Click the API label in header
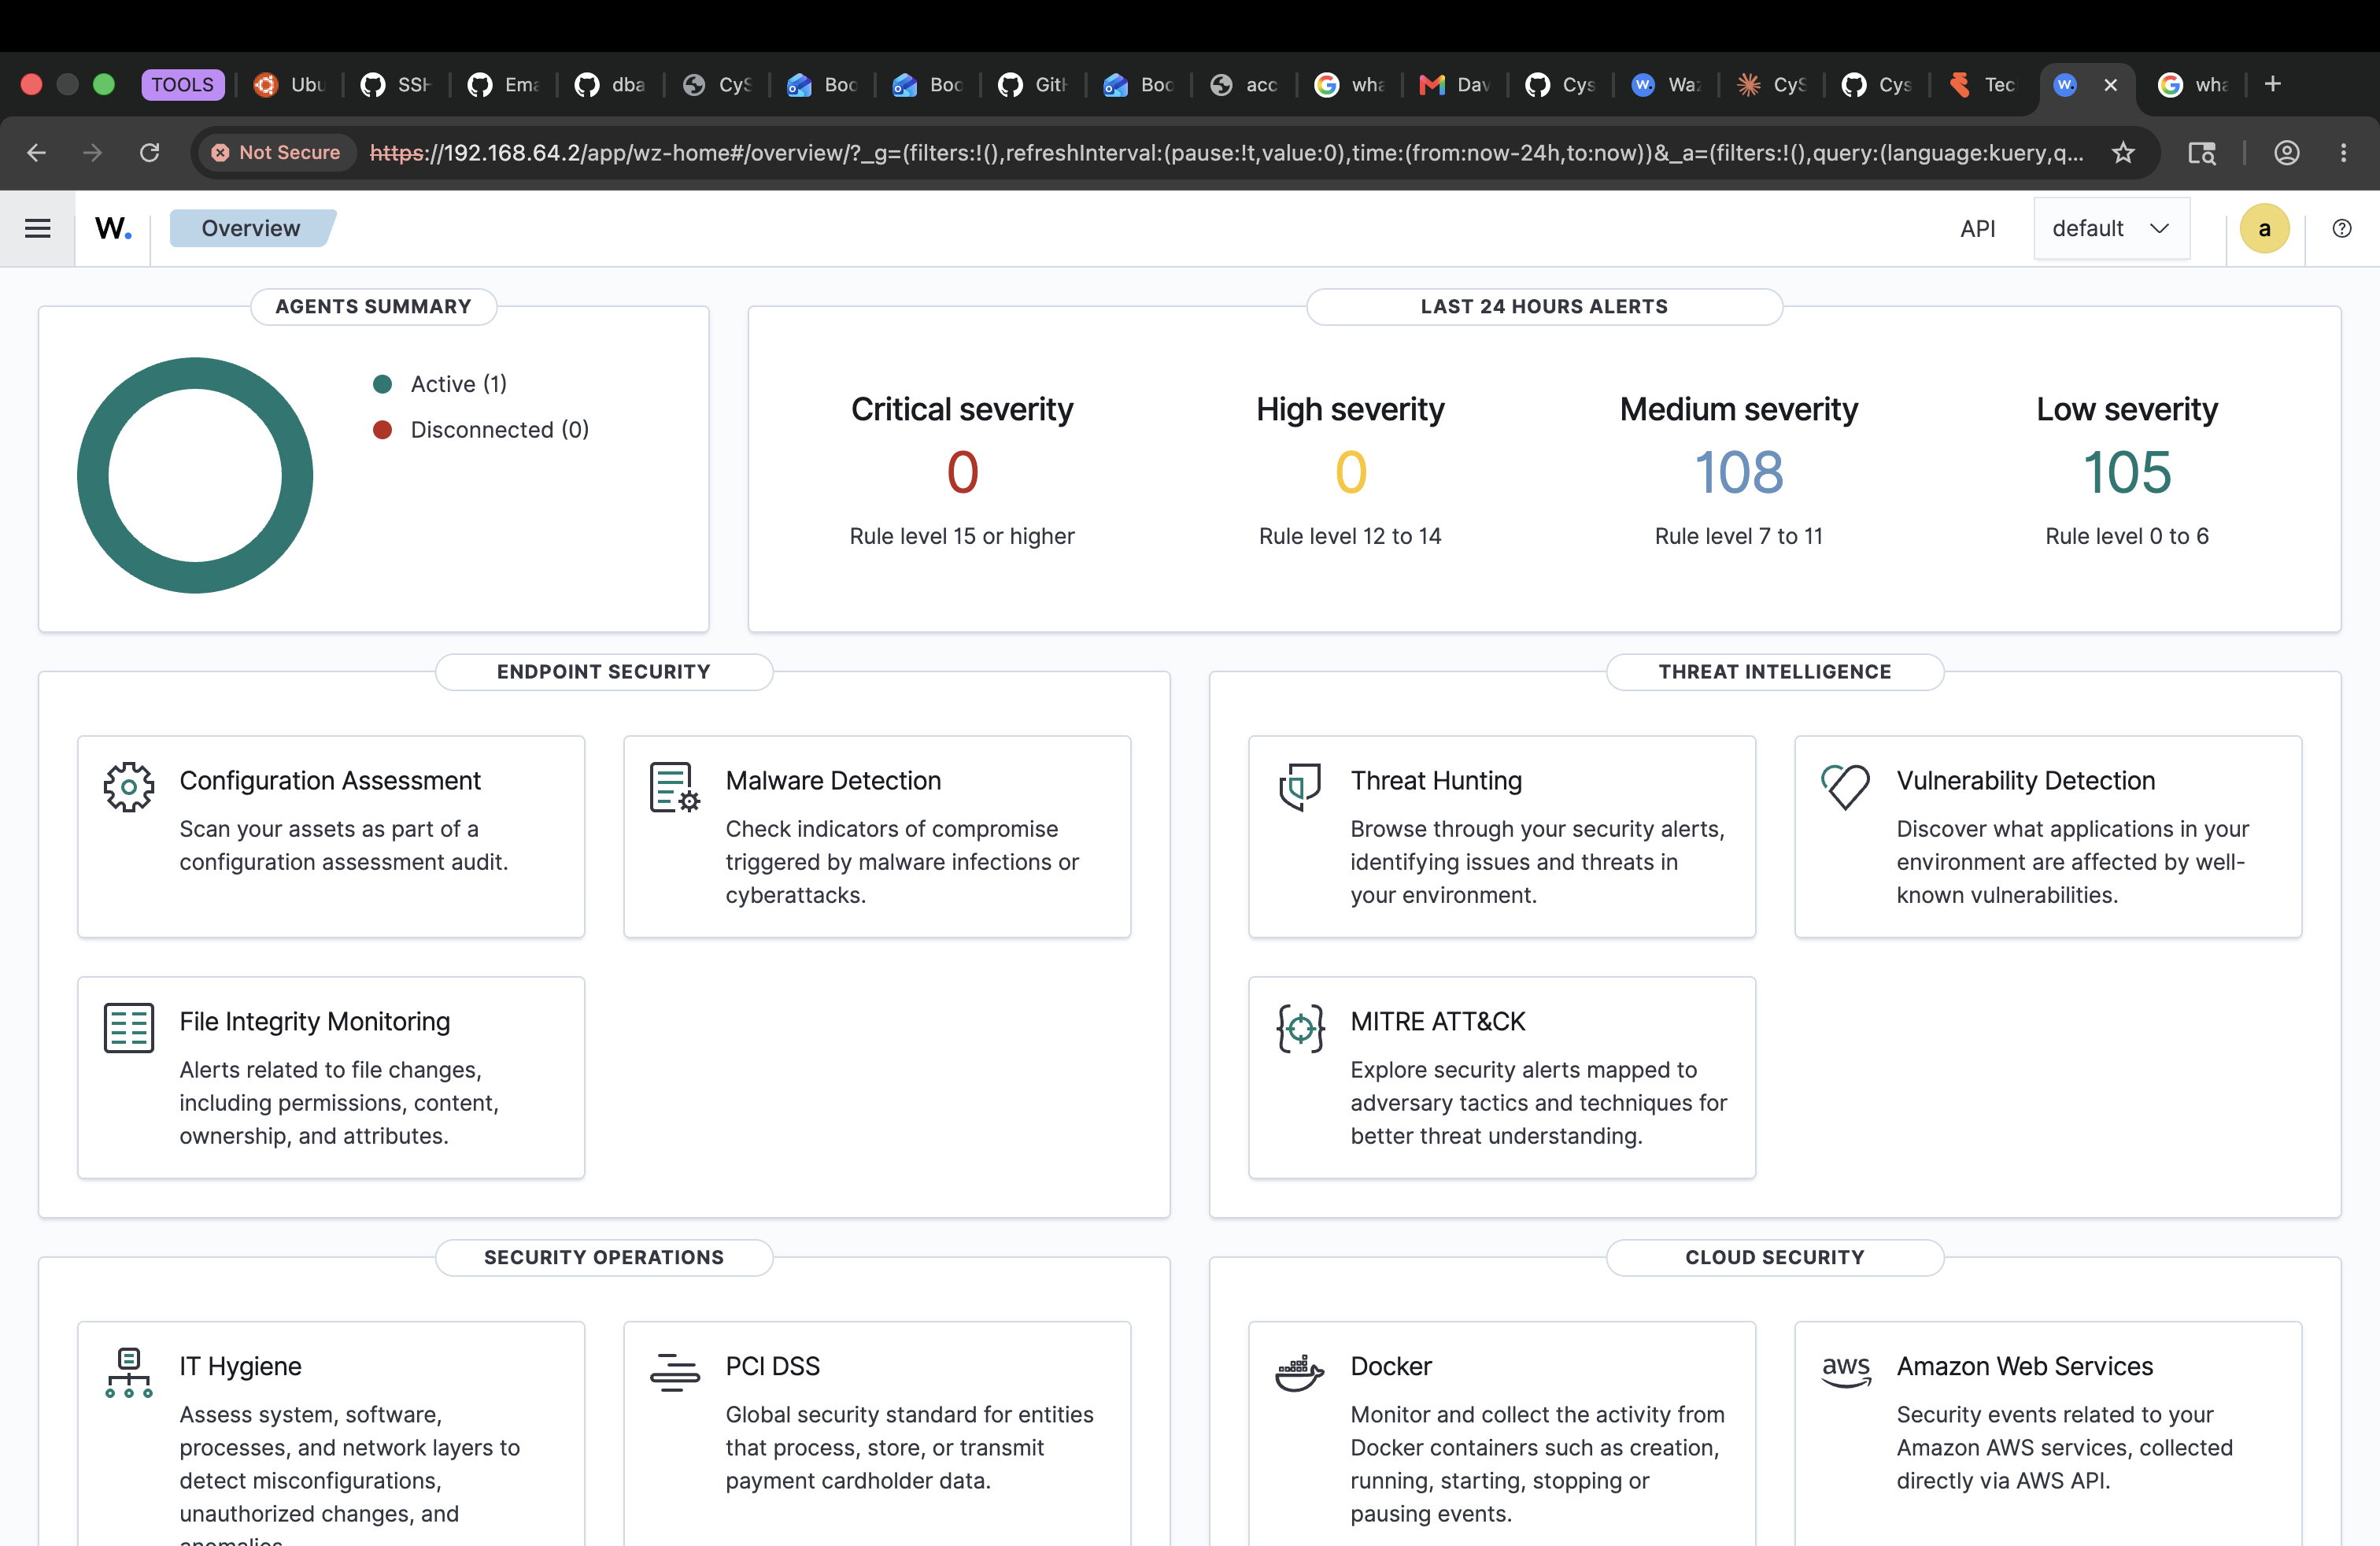This screenshot has width=2380, height=1546. 1977,228
